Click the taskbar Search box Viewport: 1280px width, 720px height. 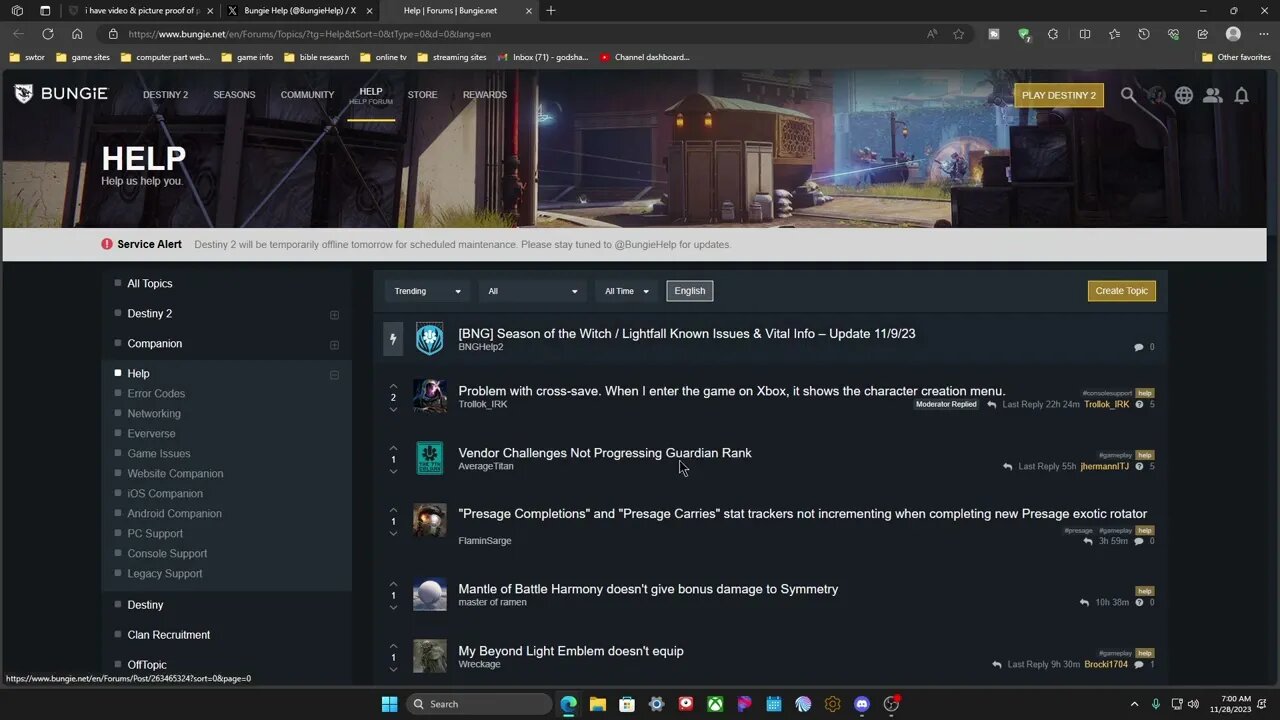click(480, 704)
